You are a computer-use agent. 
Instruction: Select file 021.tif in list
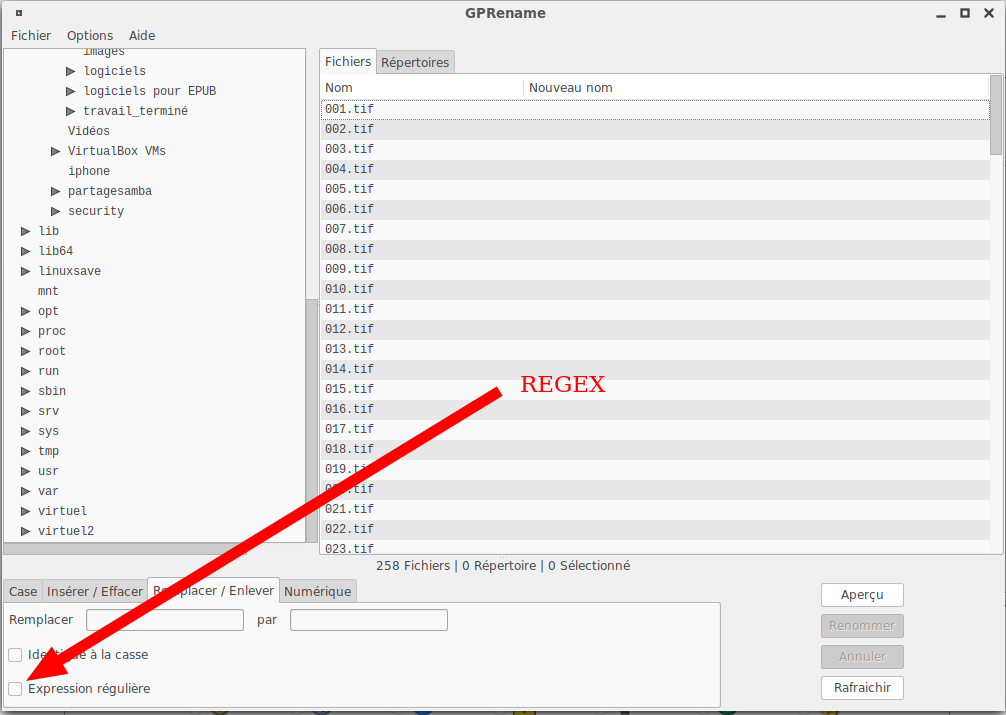[654, 509]
